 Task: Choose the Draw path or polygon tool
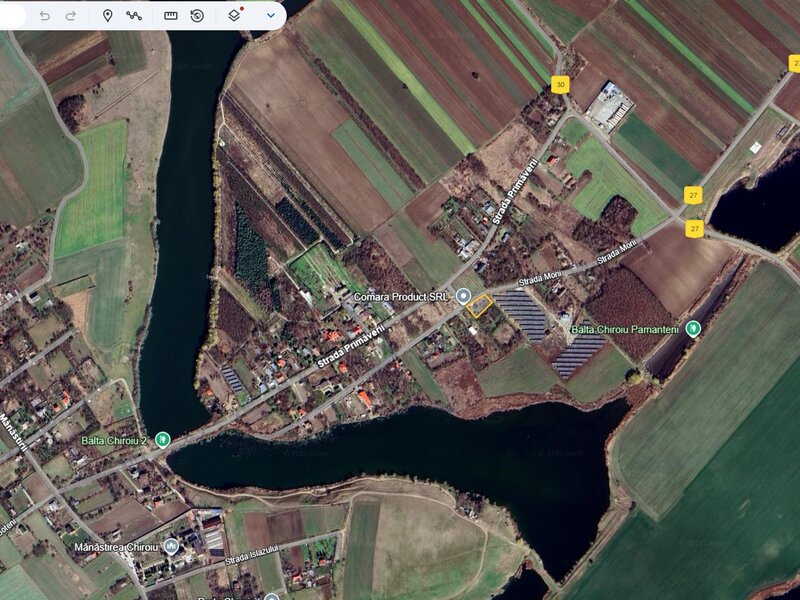click(x=134, y=16)
